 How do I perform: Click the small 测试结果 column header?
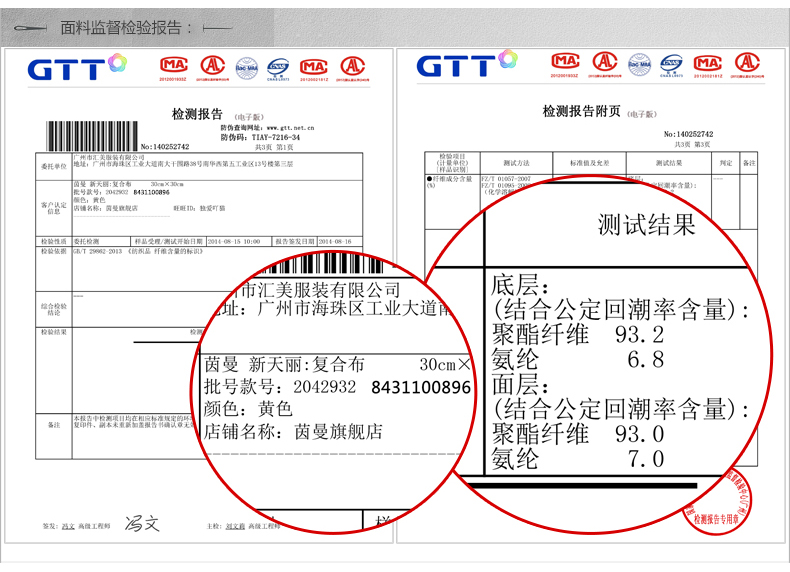tap(669, 163)
